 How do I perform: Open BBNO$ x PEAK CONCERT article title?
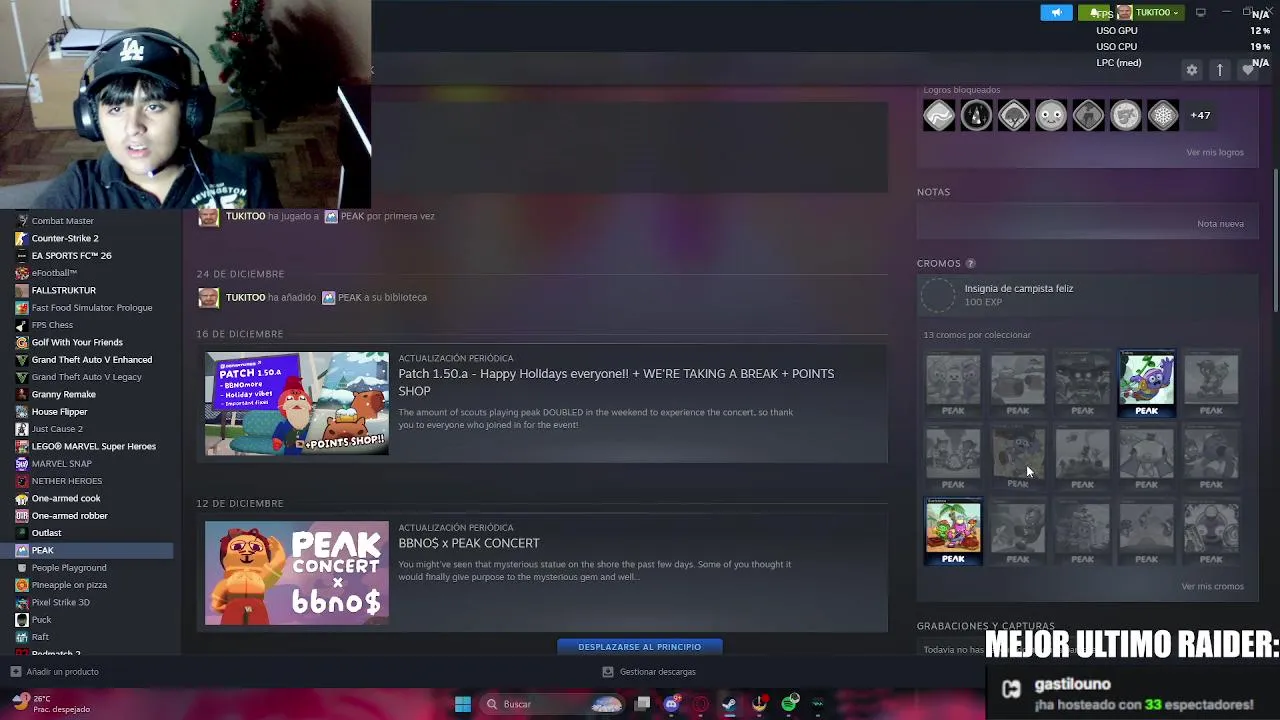(x=469, y=543)
